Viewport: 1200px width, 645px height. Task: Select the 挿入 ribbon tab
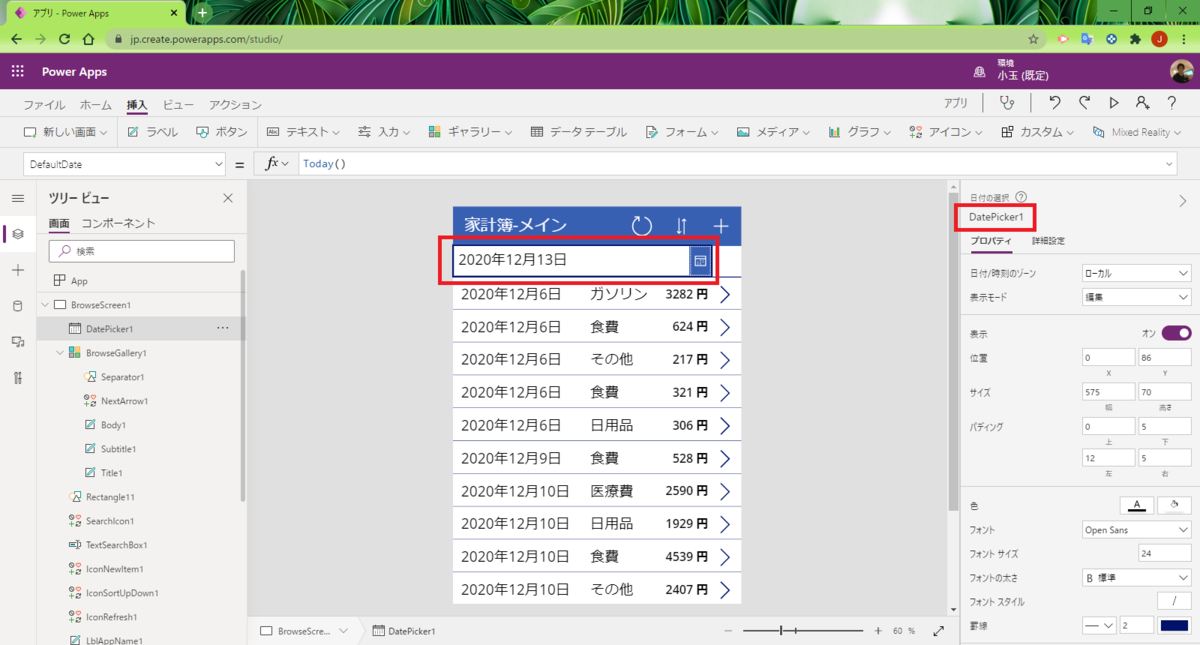point(137,105)
